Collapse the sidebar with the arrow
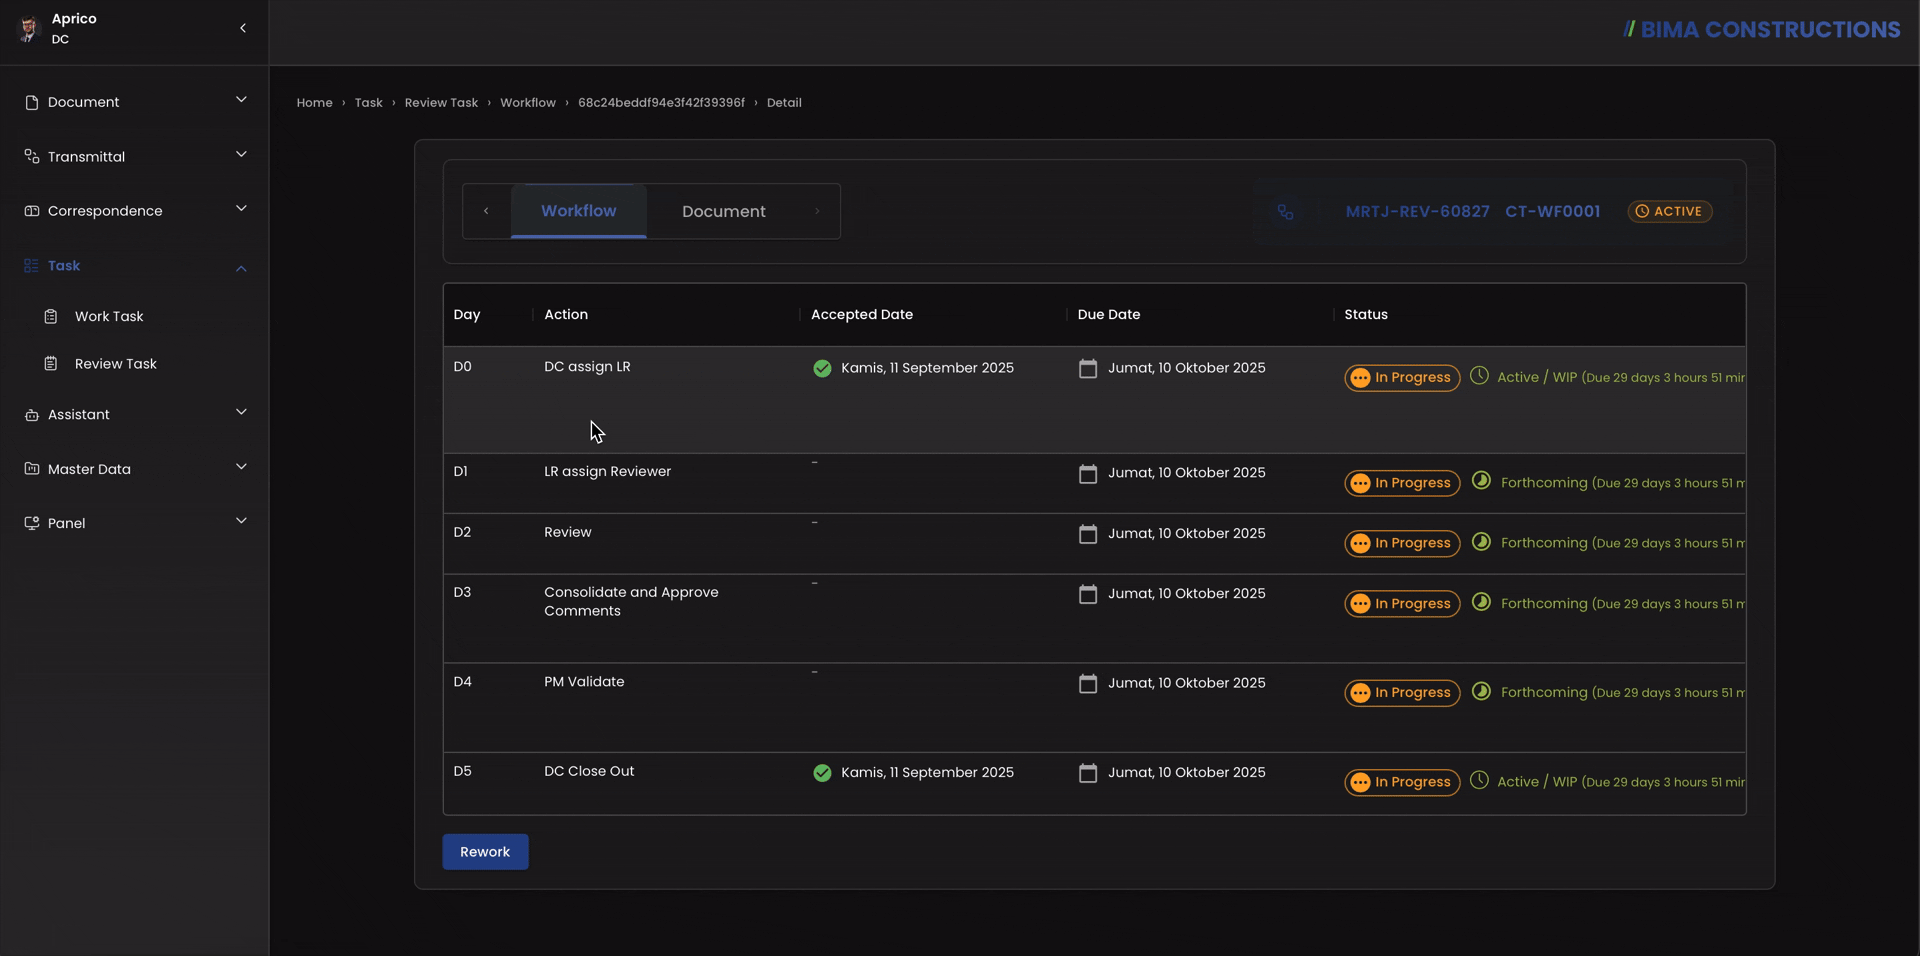The height and width of the screenshot is (956, 1920). coord(243,28)
